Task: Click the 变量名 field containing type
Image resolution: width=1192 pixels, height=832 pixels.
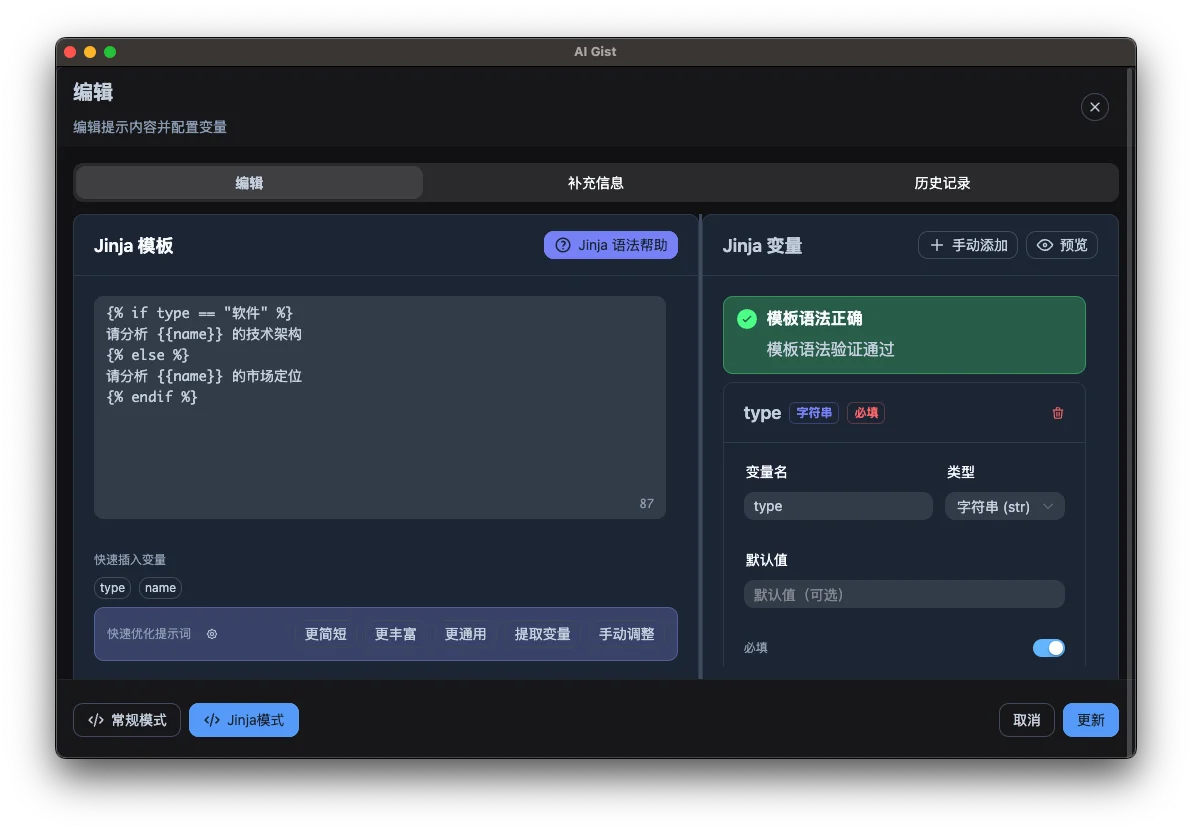Action: [x=838, y=506]
